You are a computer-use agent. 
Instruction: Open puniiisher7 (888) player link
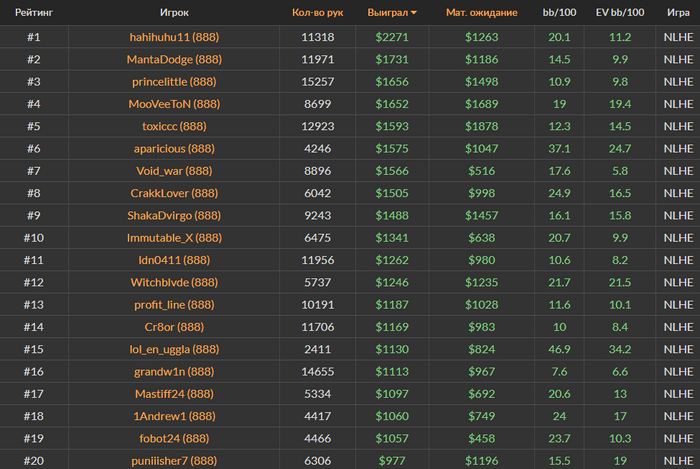(x=174, y=461)
